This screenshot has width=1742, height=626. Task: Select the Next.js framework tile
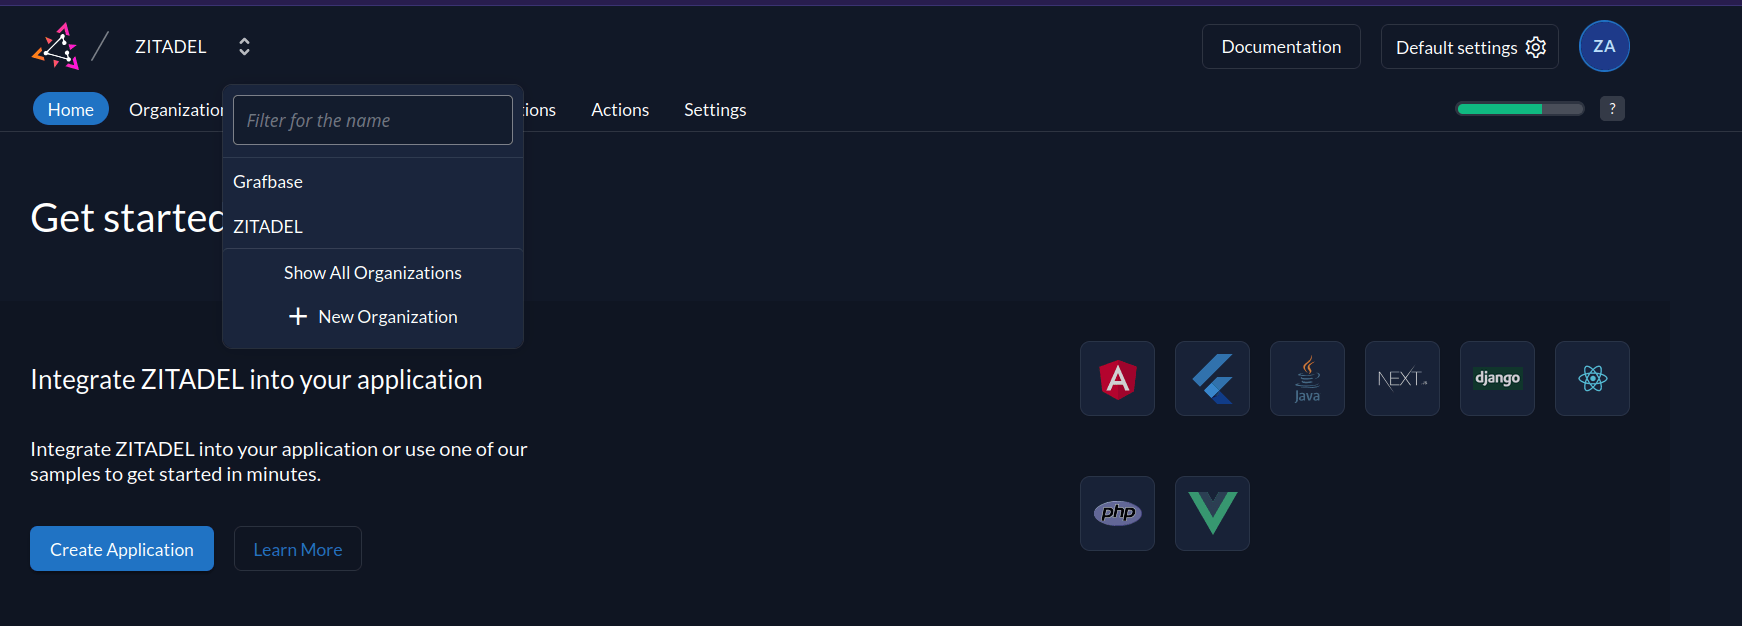tap(1402, 378)
